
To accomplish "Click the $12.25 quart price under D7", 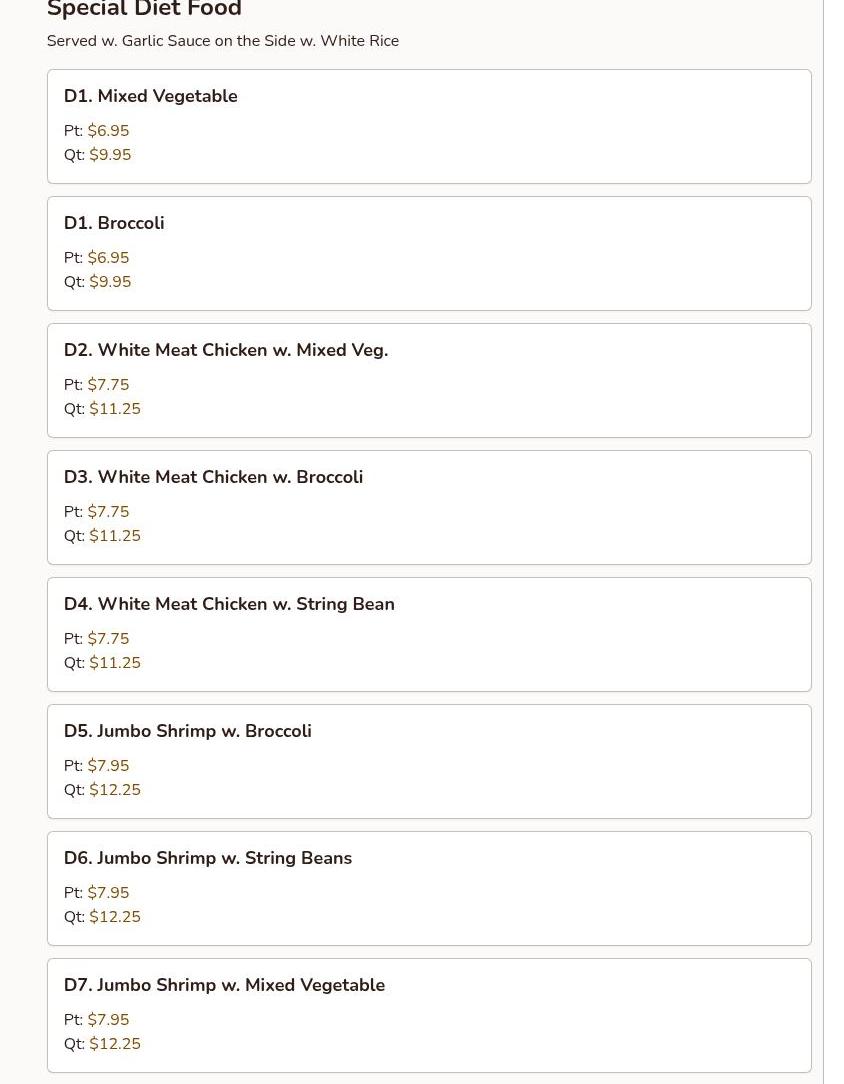I will (115, 1044).
